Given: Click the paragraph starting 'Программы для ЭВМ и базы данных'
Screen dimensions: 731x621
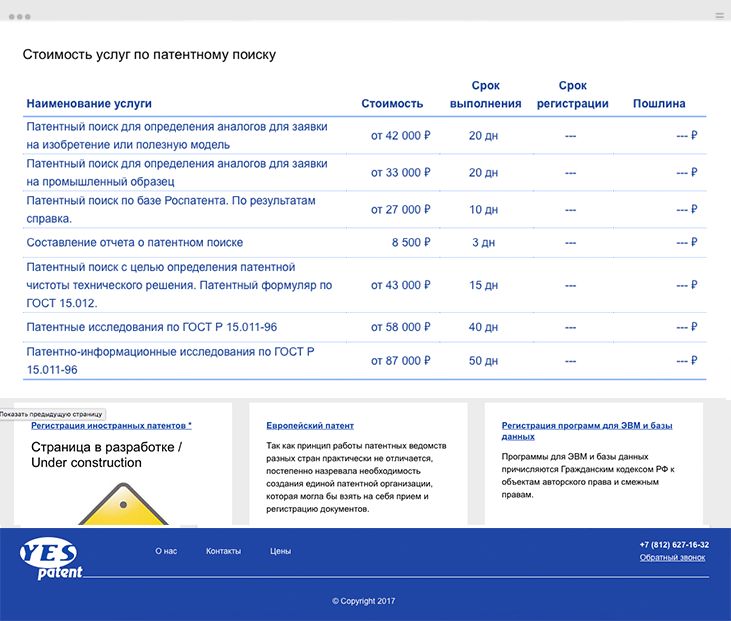Looking at the screenshot, I should point(588,476).
